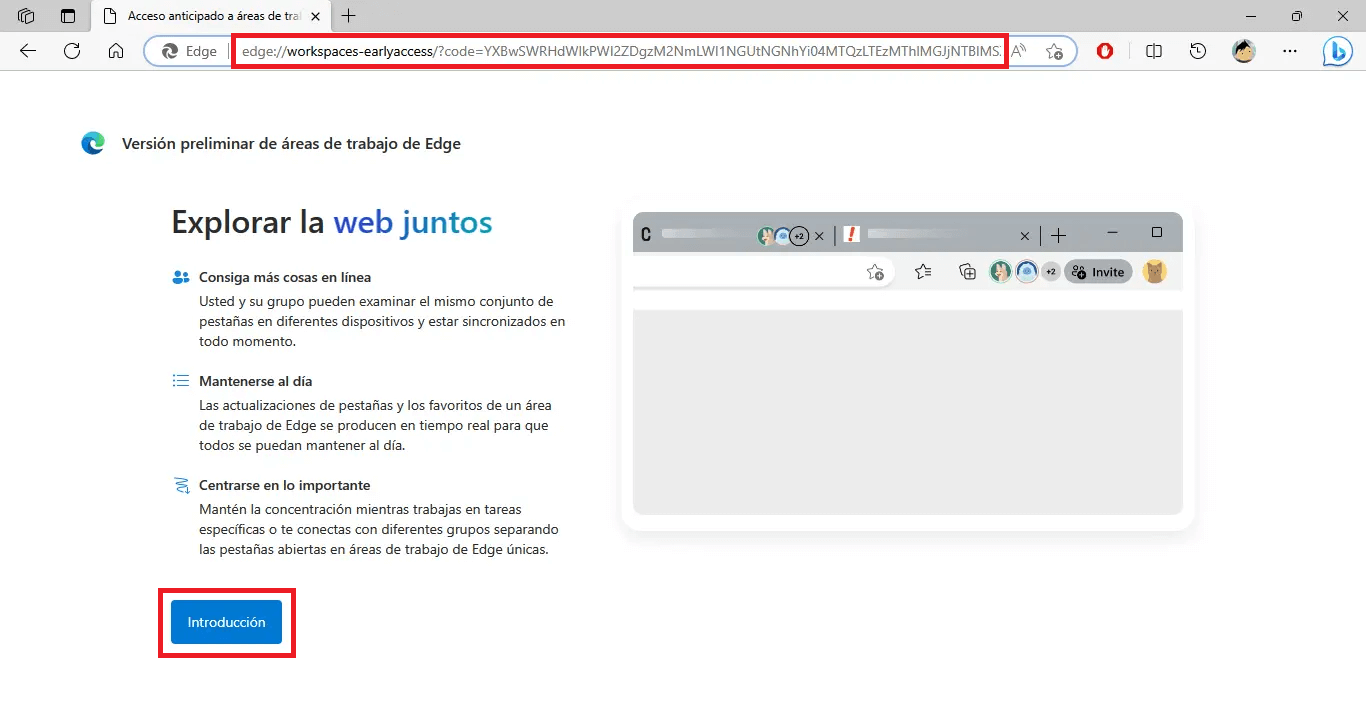Screen dimensions: 1366x728
Task: Click the Edge site identity badge
Action: pos(189,51)
